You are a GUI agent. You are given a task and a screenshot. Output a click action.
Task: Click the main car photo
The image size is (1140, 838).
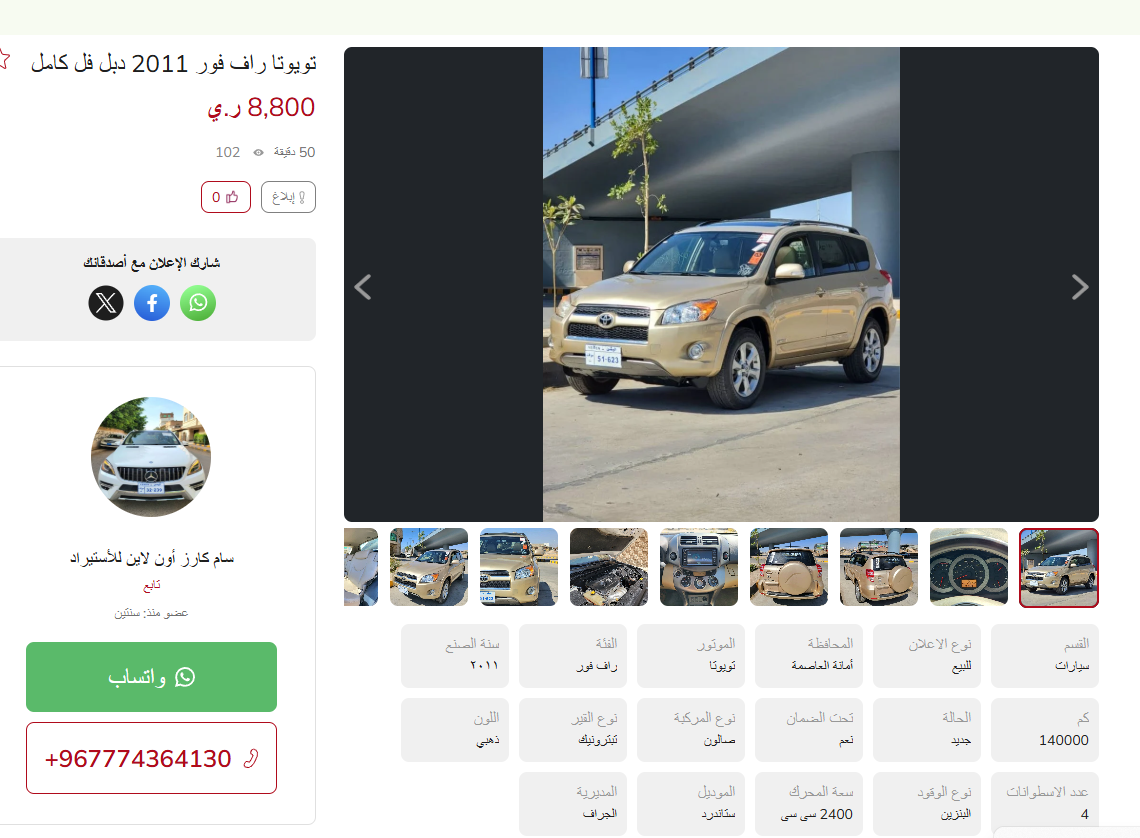[x=721, y=284]
